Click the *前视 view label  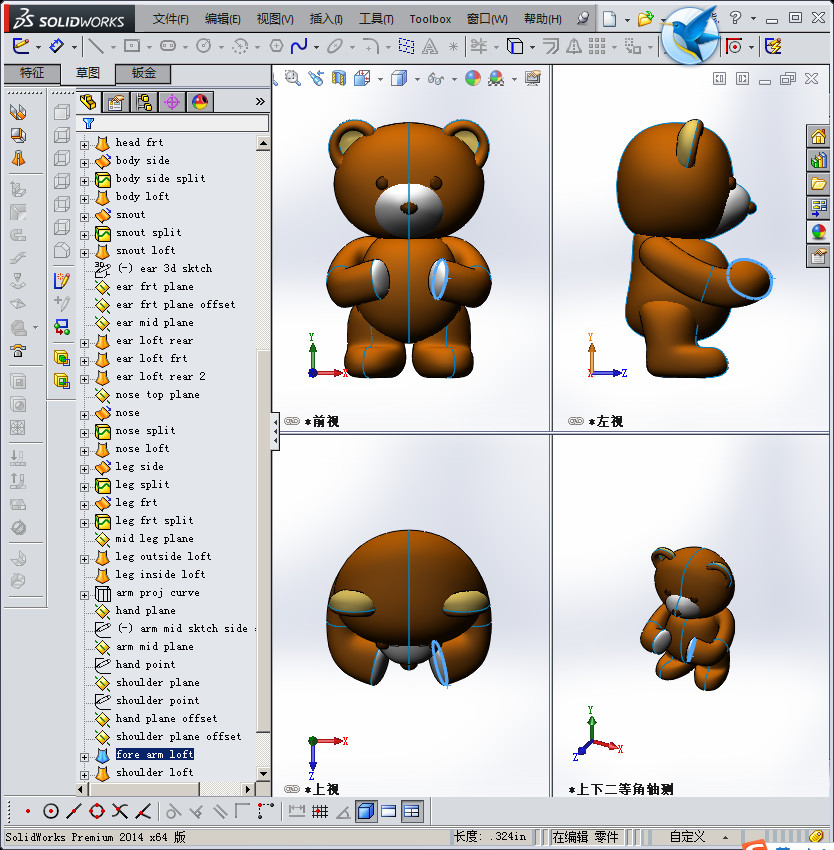click(322, 421)
